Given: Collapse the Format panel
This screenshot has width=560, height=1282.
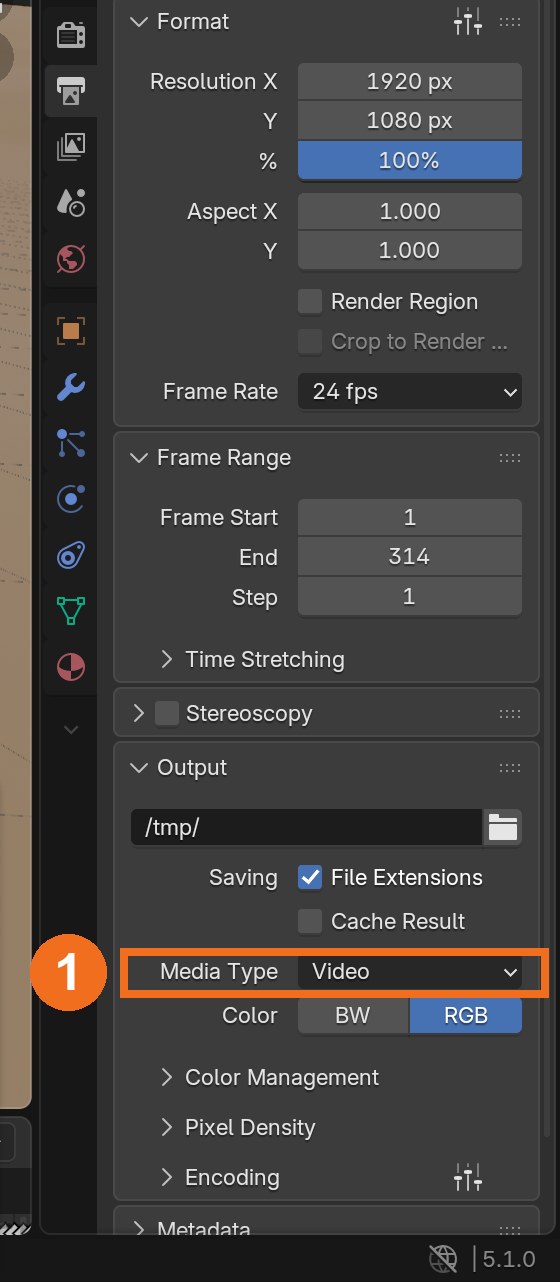Looking at the screenshot, I should coord(139,21).
